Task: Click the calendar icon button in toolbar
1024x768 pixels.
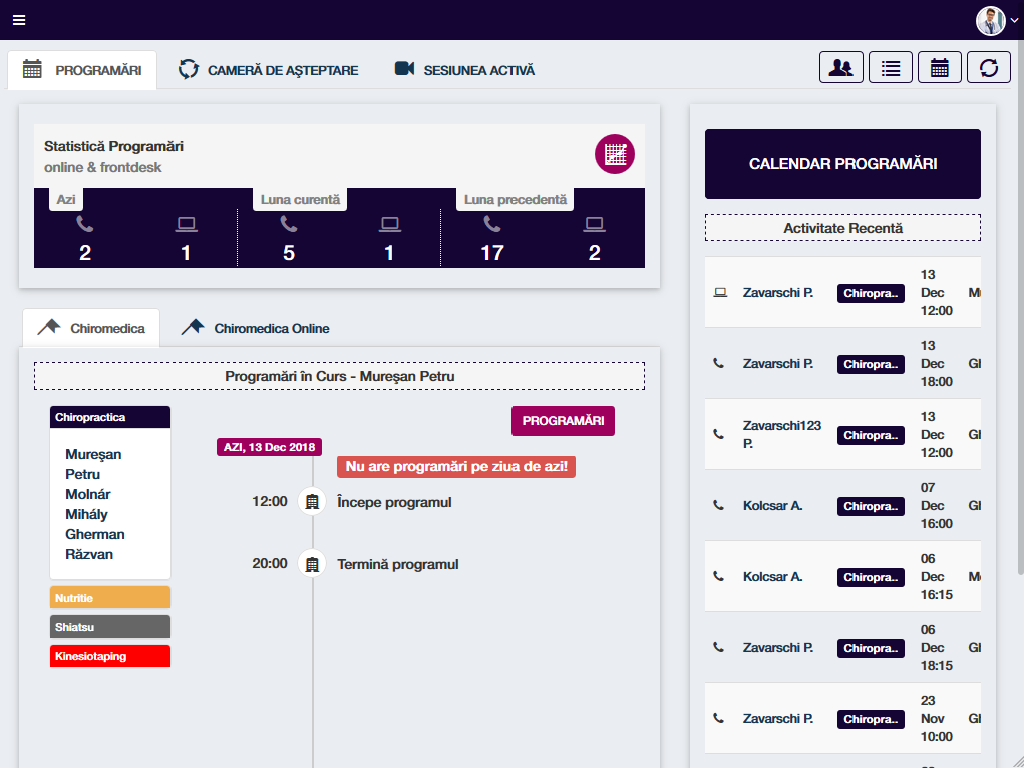Action: point(939,68)
